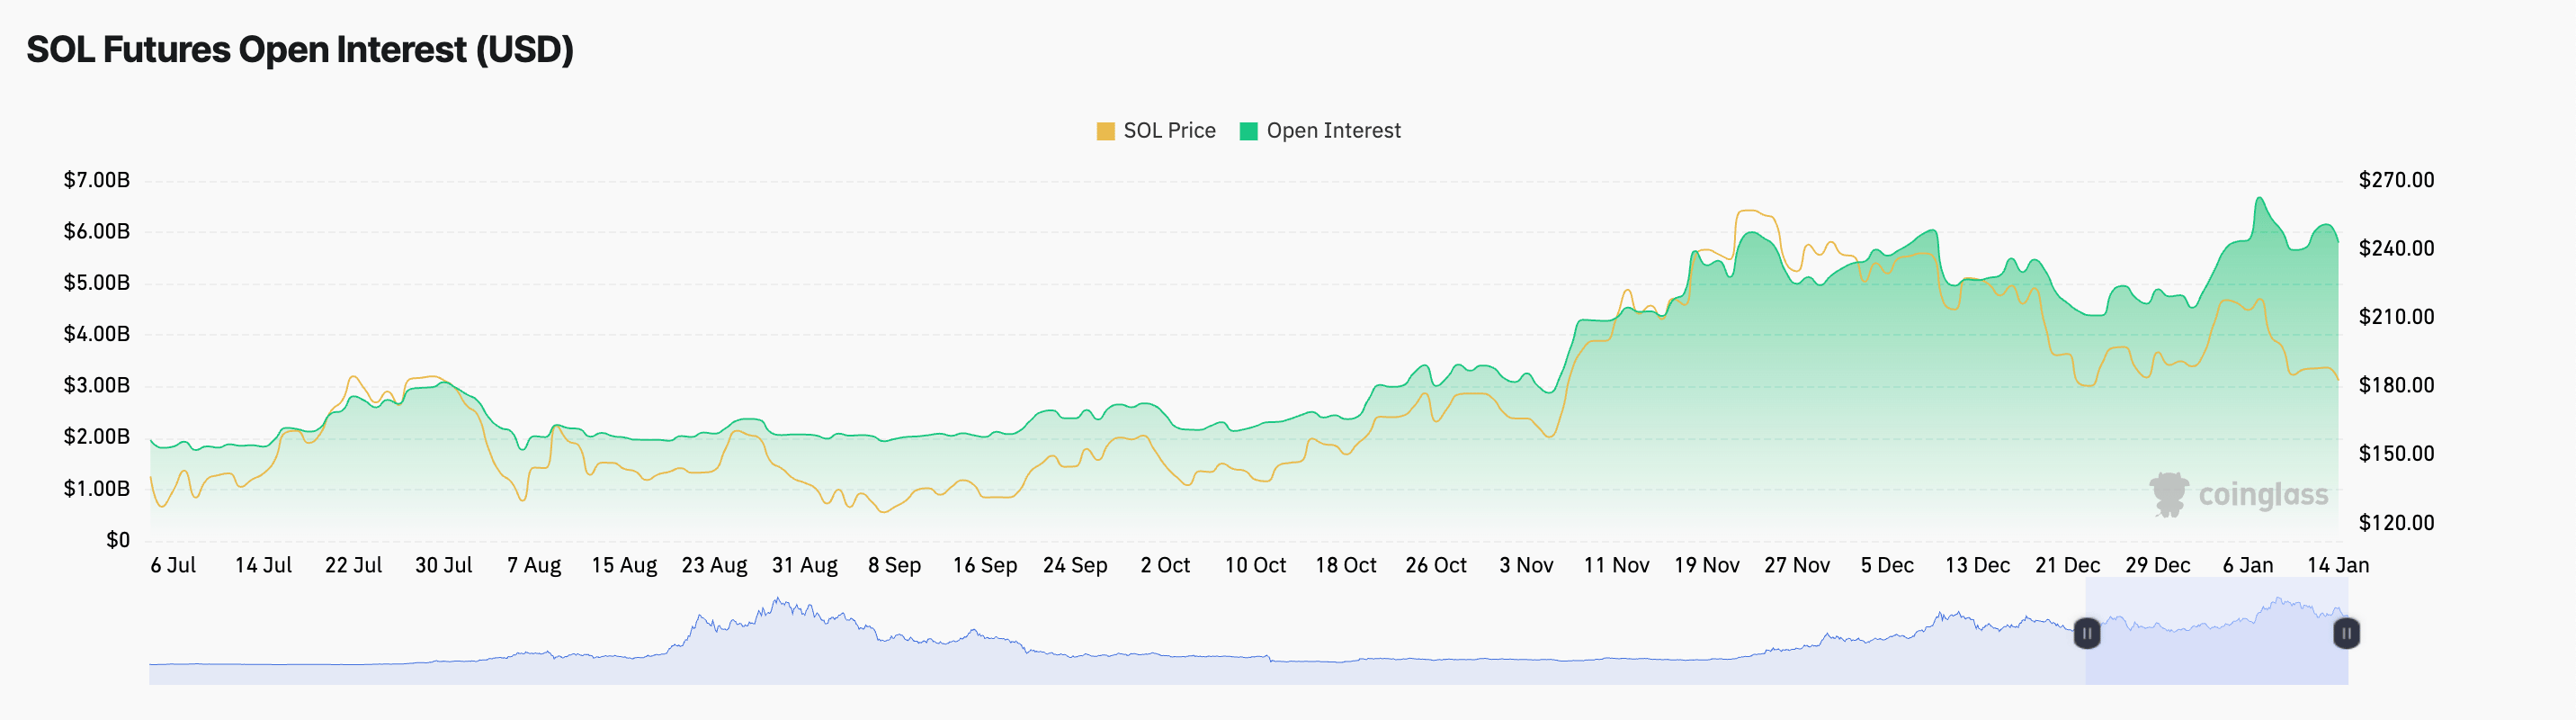Click the $7.00B left axis label
The height and width of the screenshot is (720, 2576).
click(x=97, y=180)
